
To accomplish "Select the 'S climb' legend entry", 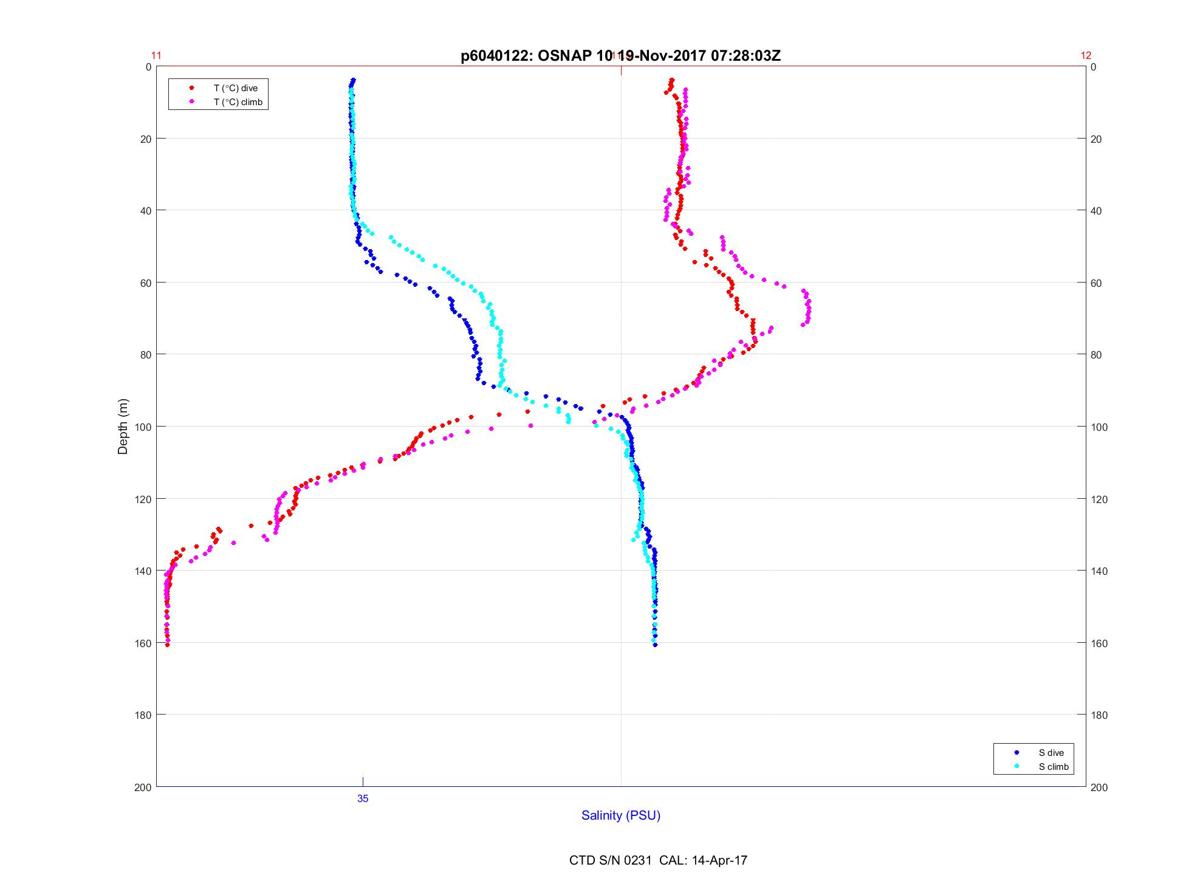I will click(x=1053, y=766).
